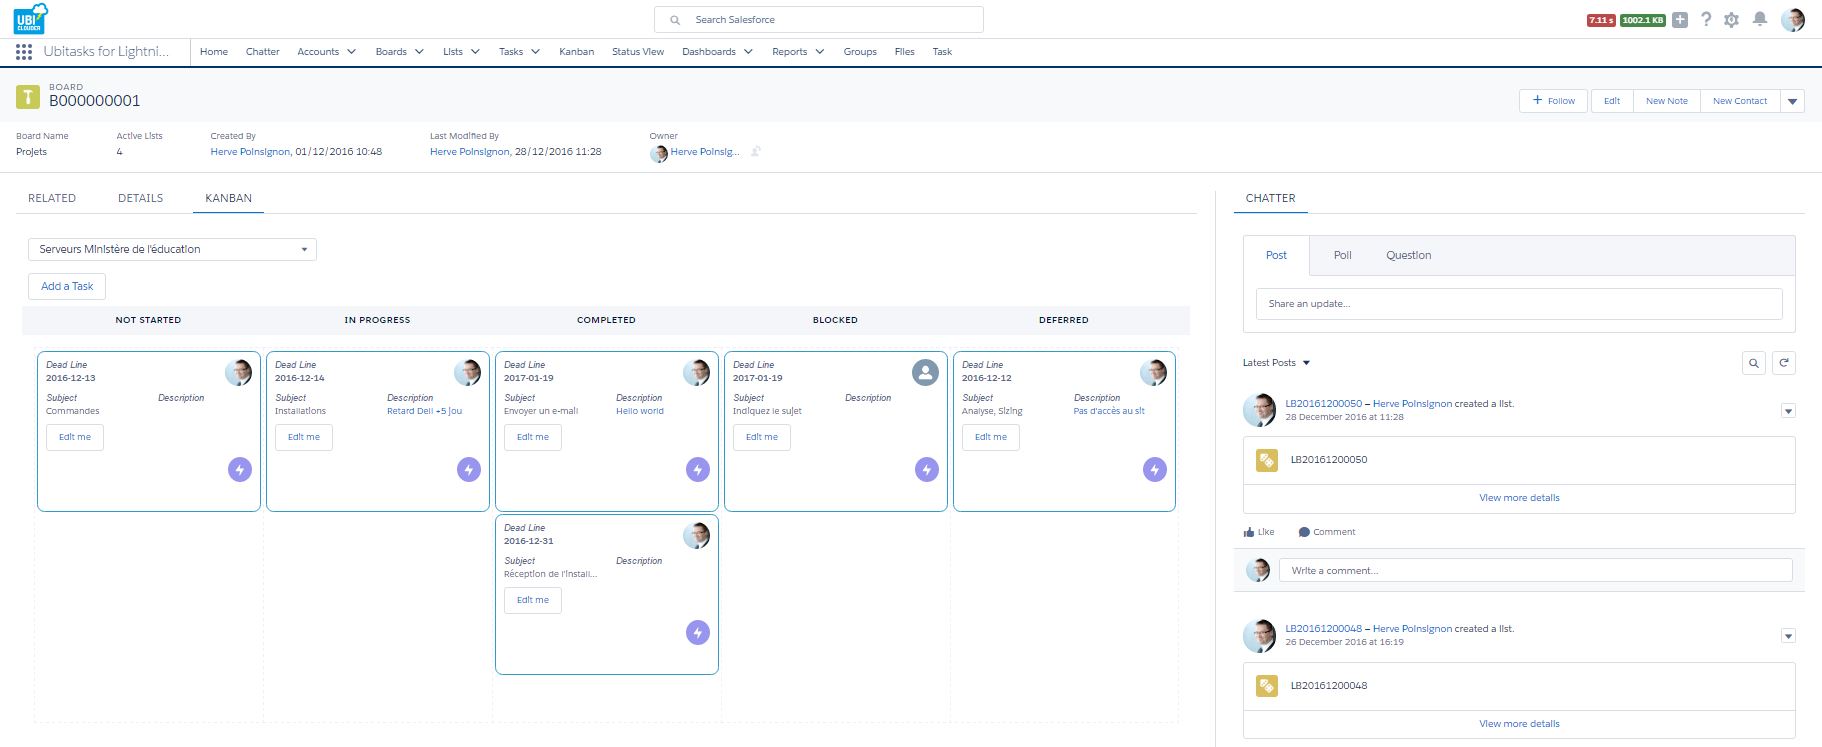Image resolution: width=1822 pixels, height=747 pixels.
Task: Click lightning icon on Envoyer un e-mail card
Action: click(698, 469)
